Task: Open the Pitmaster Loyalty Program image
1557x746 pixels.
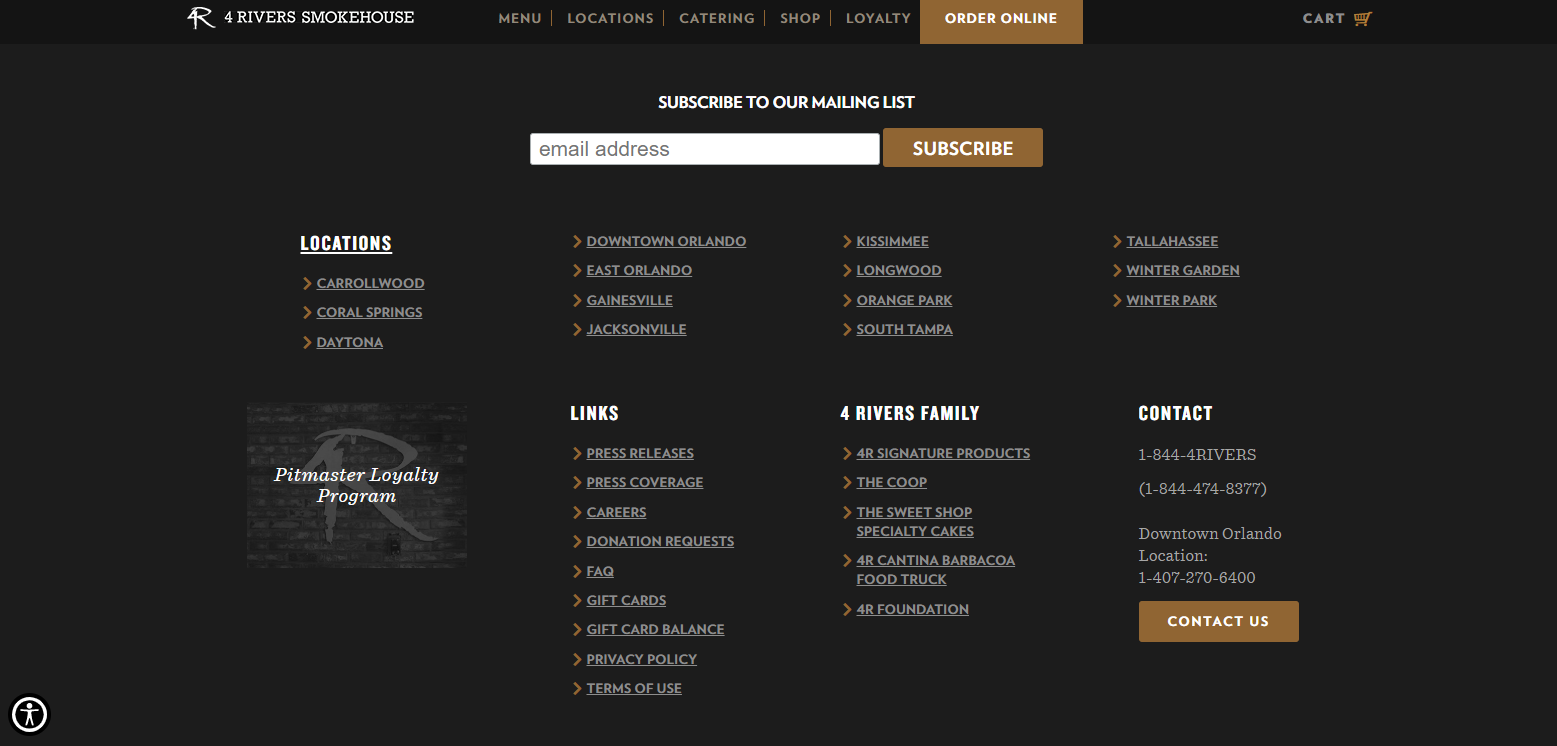Action: pos(357,486)
